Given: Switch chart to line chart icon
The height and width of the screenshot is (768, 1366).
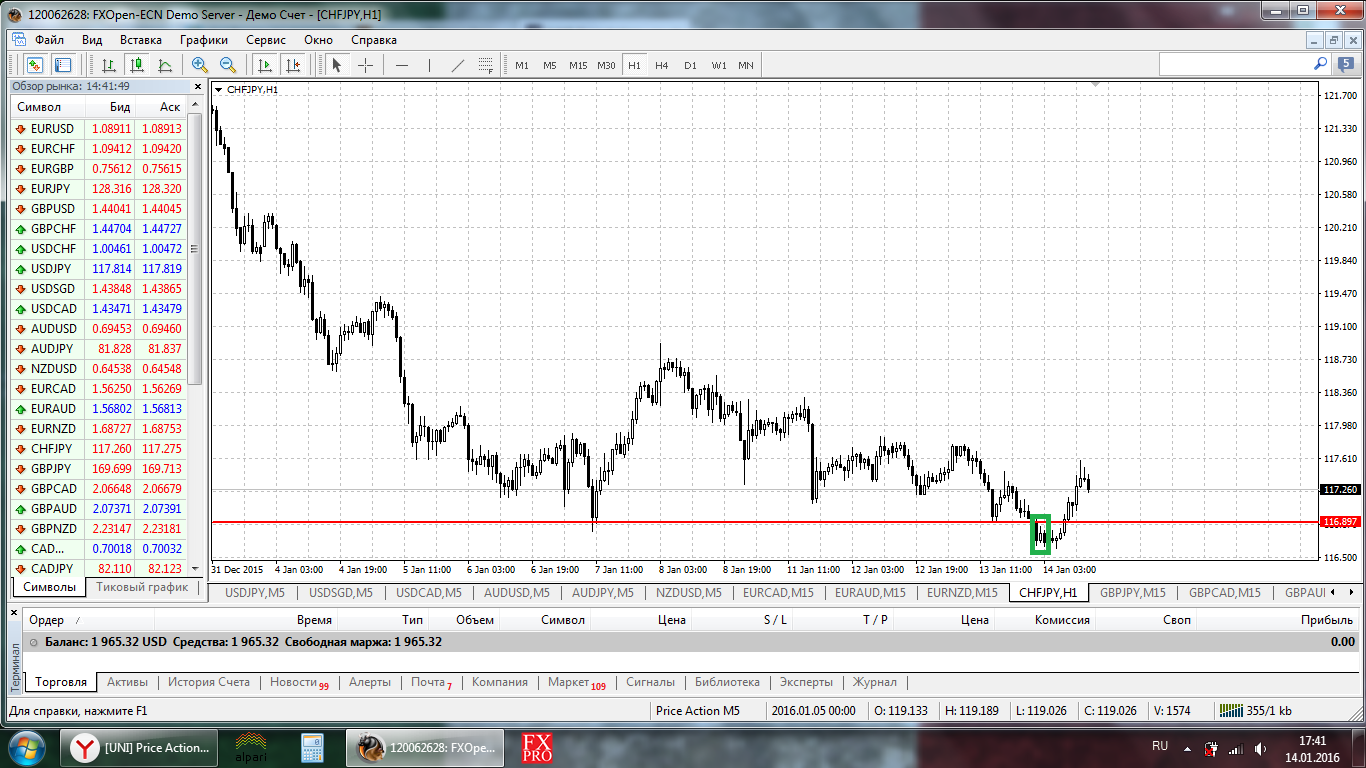Looking at the screenshot, I should coord(165,65).
